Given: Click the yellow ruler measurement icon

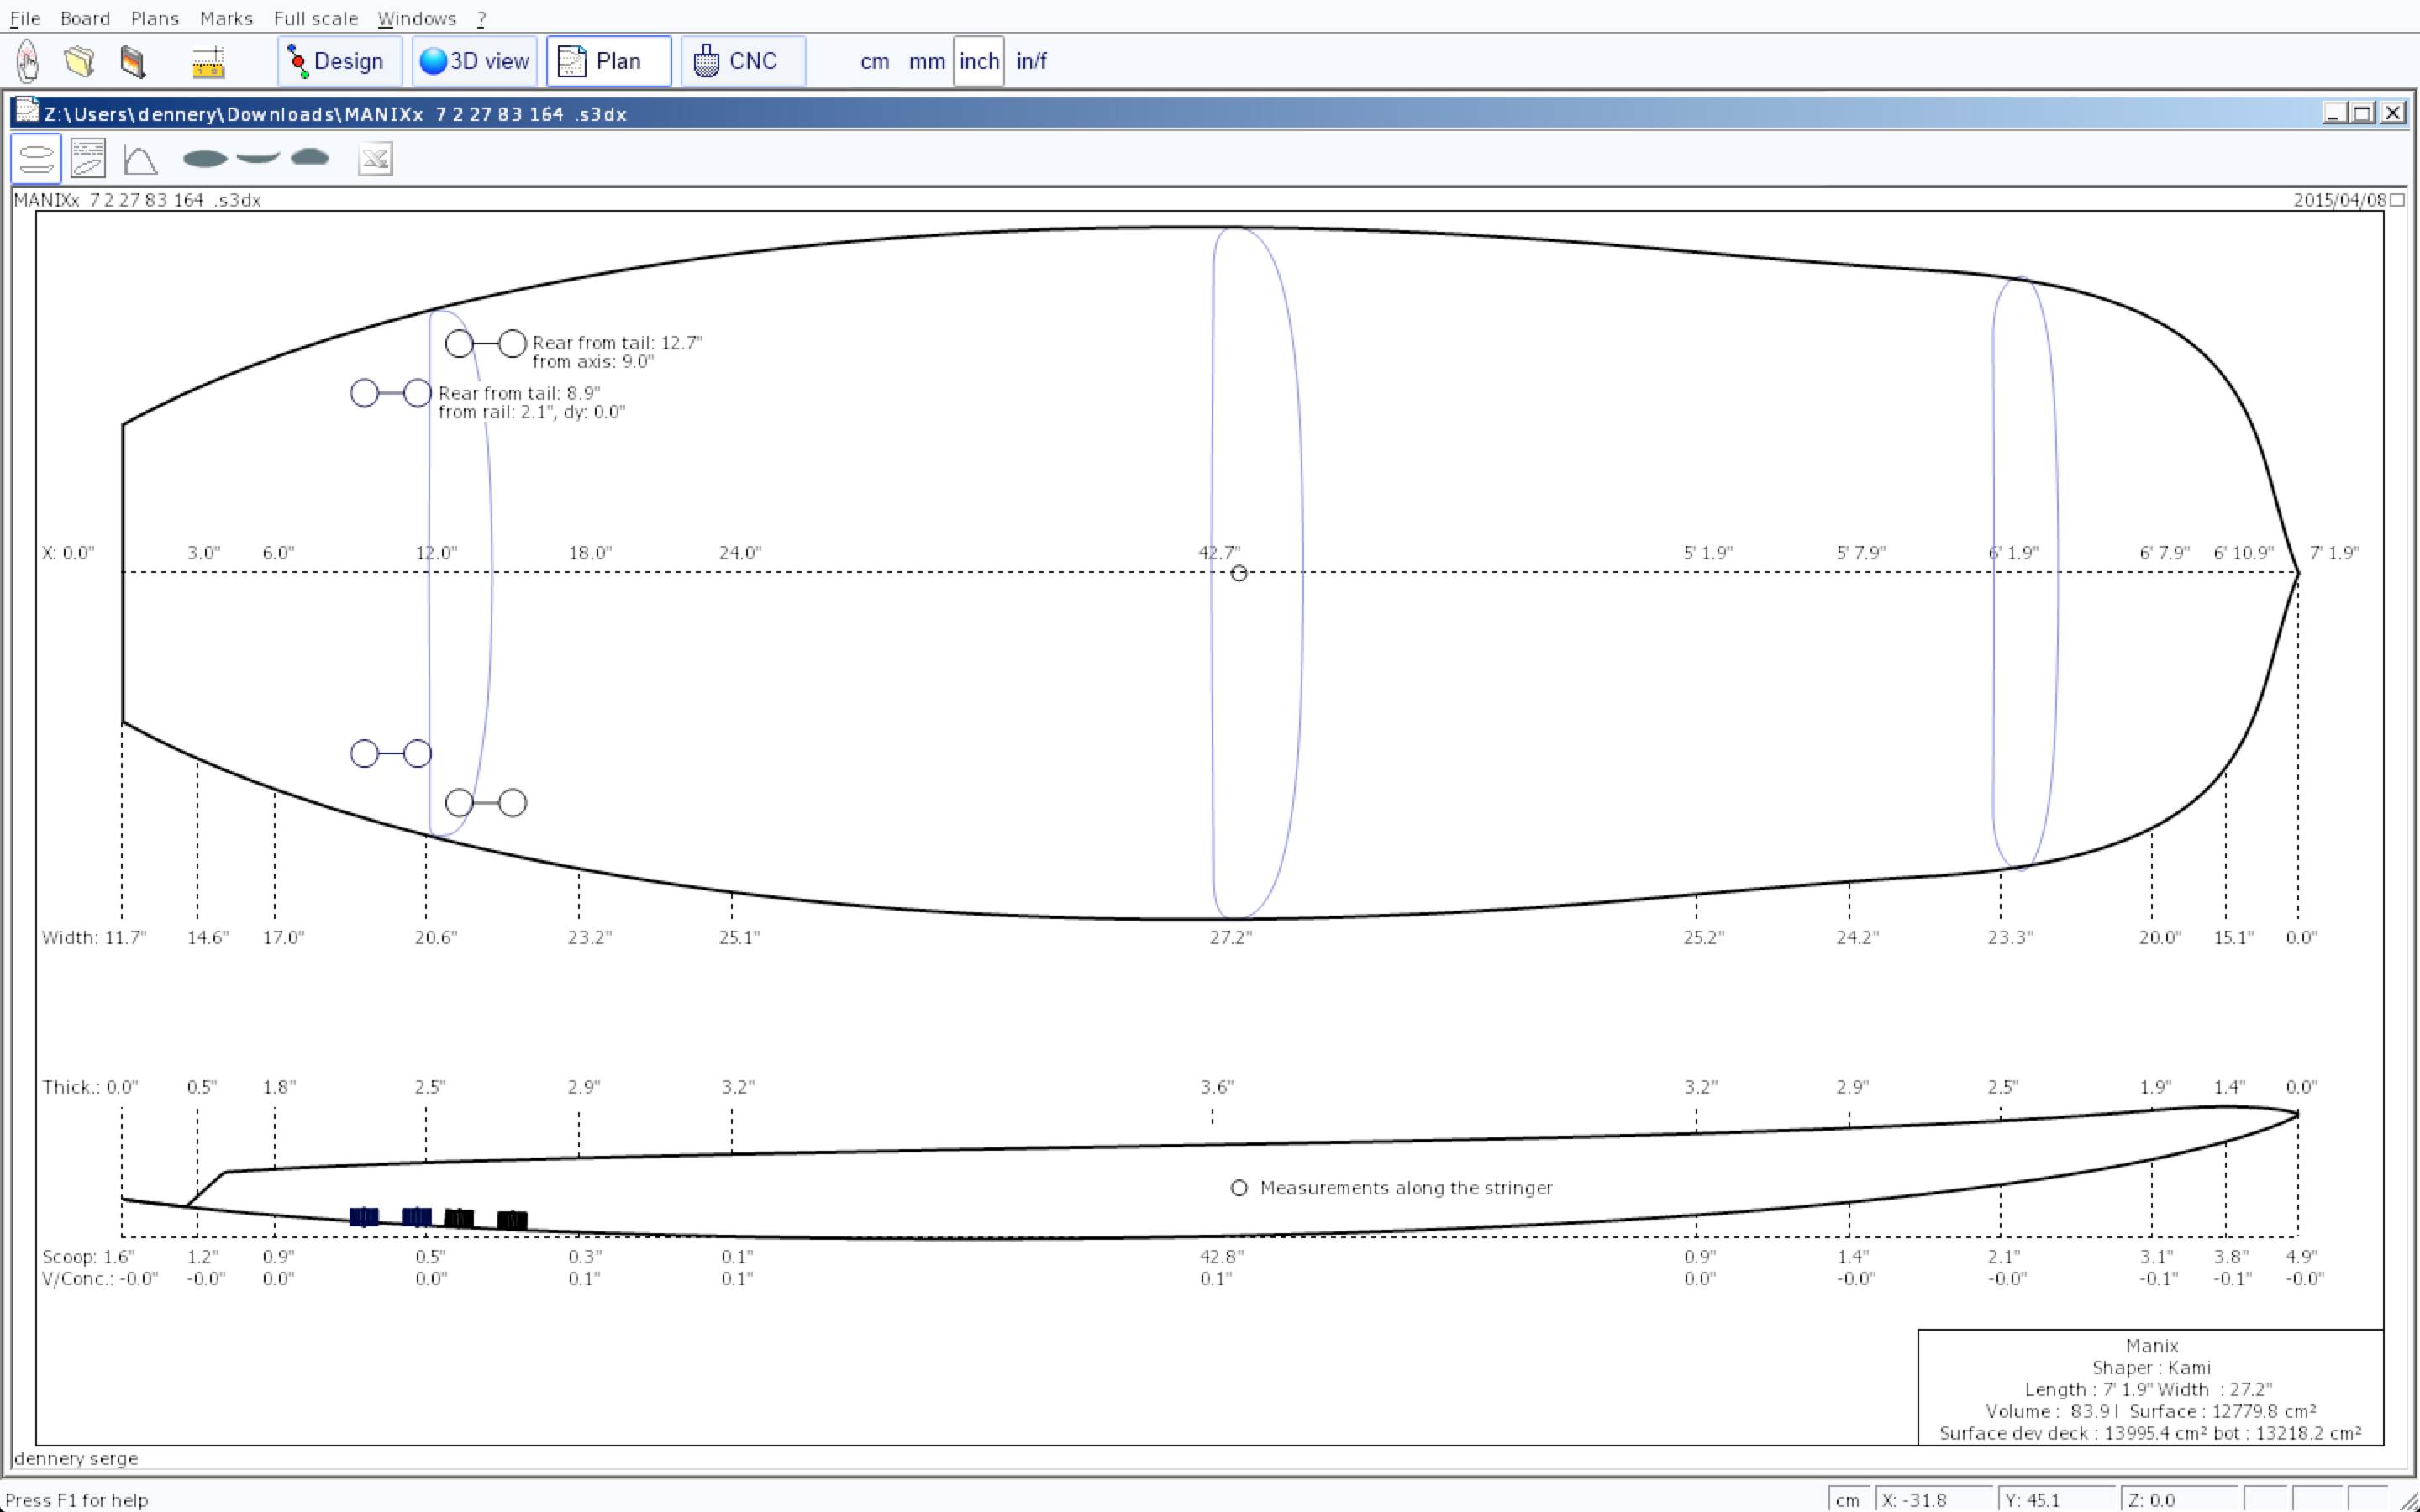Looking at the screenshot, I should pyautogui.click(x=208, y=61).
